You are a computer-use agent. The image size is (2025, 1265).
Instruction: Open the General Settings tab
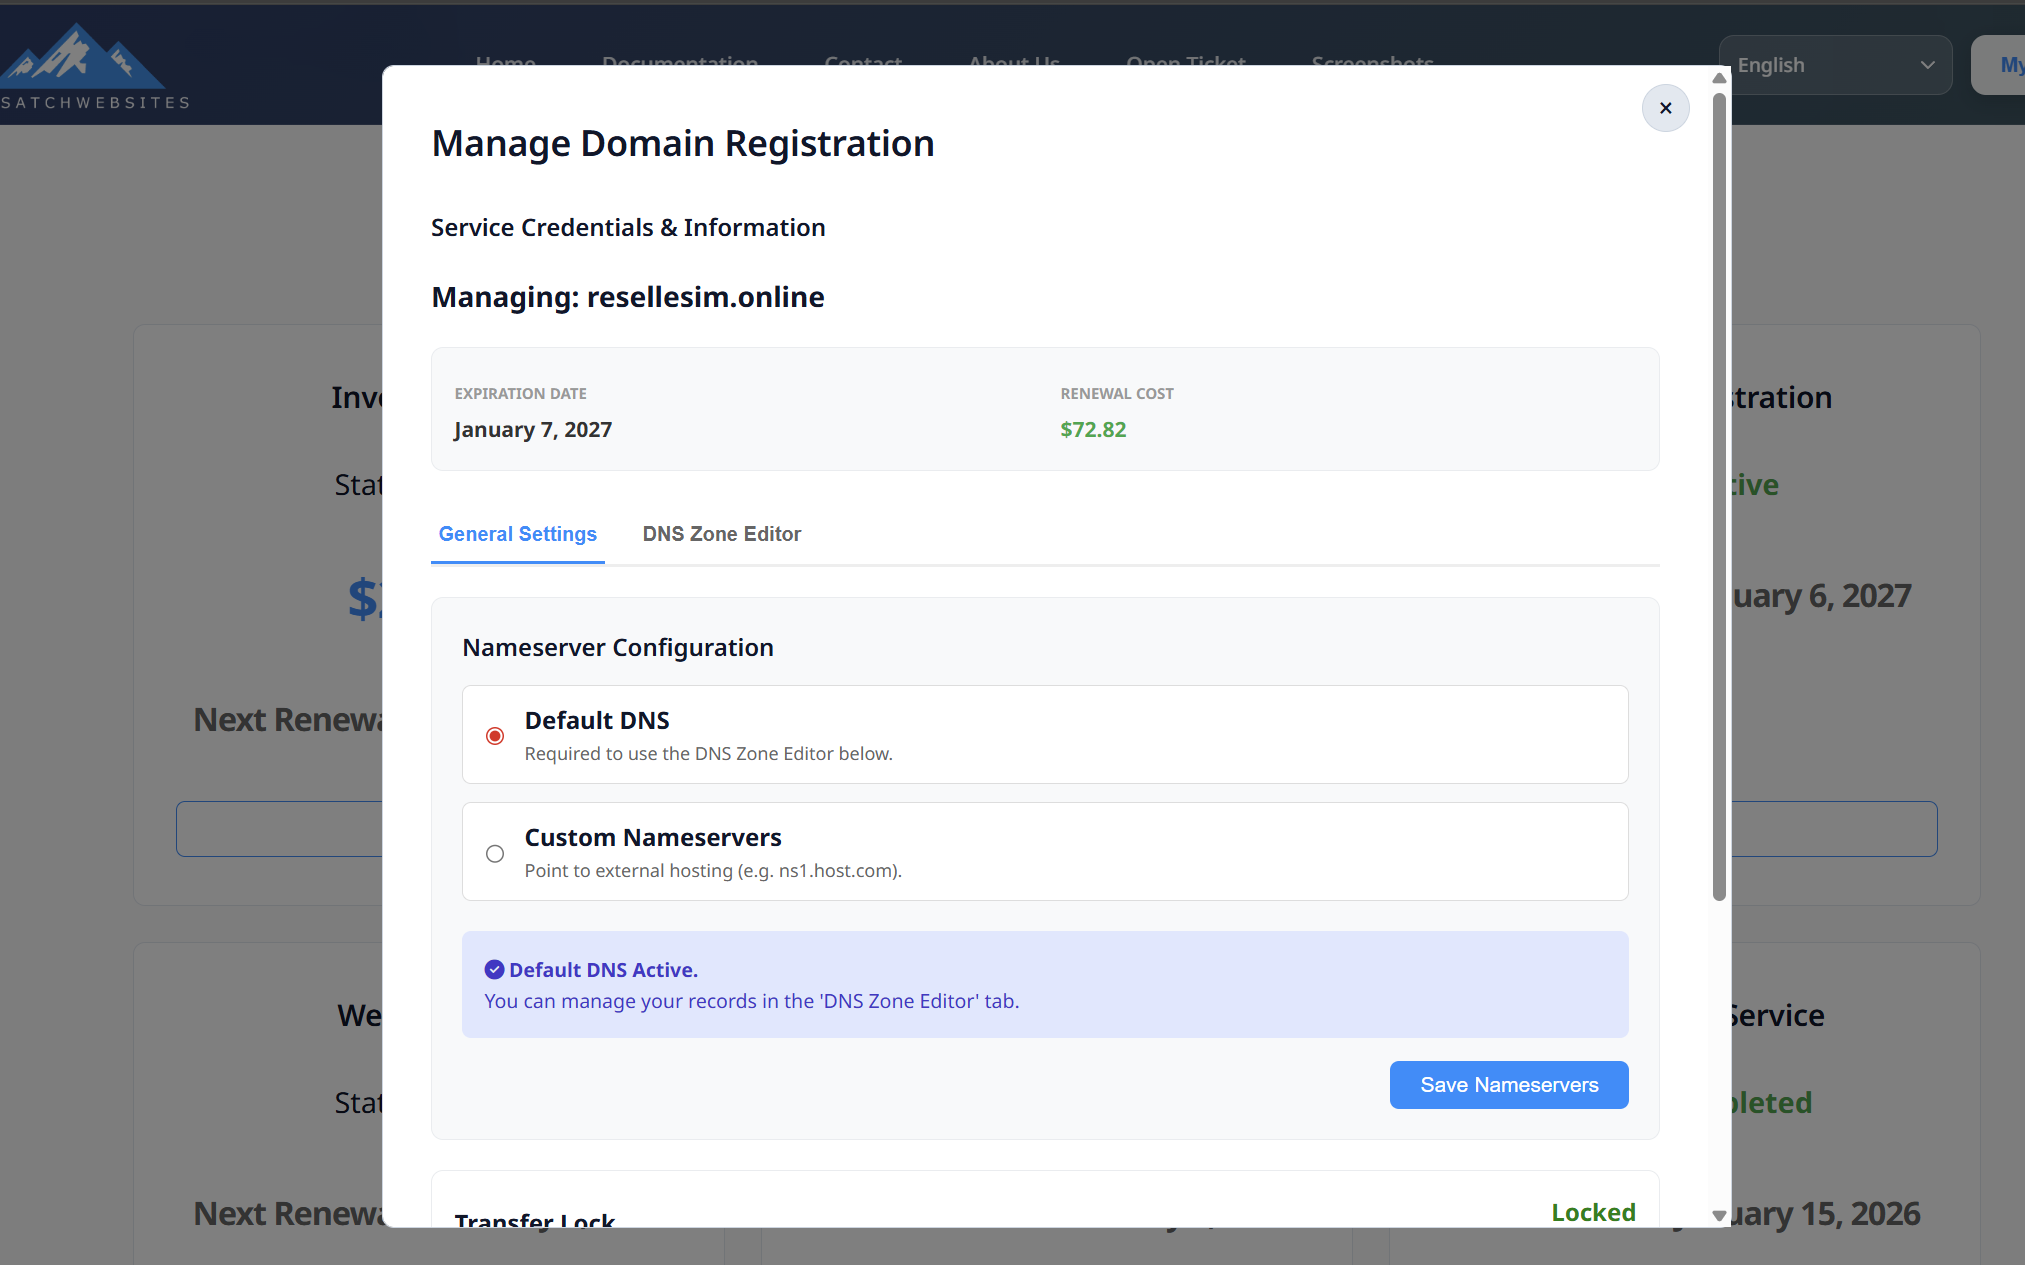tap(517, 534)
